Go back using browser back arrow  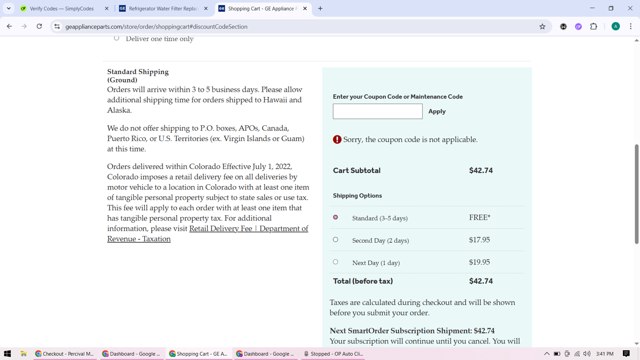point(9,27)
